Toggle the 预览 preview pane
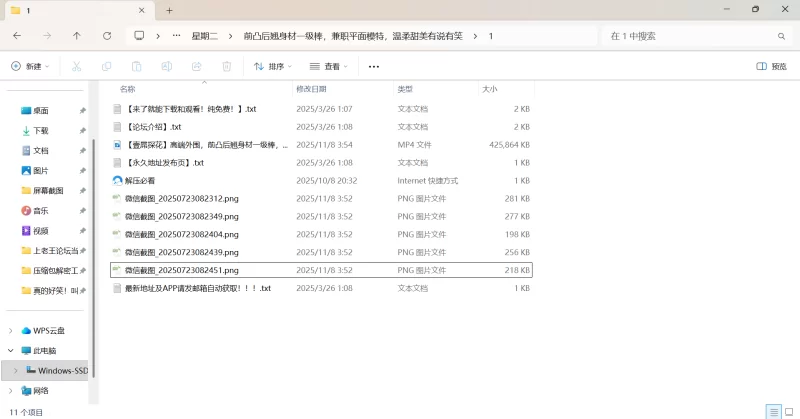This screenshot has height=419, width=800. [x=771, y=67]
